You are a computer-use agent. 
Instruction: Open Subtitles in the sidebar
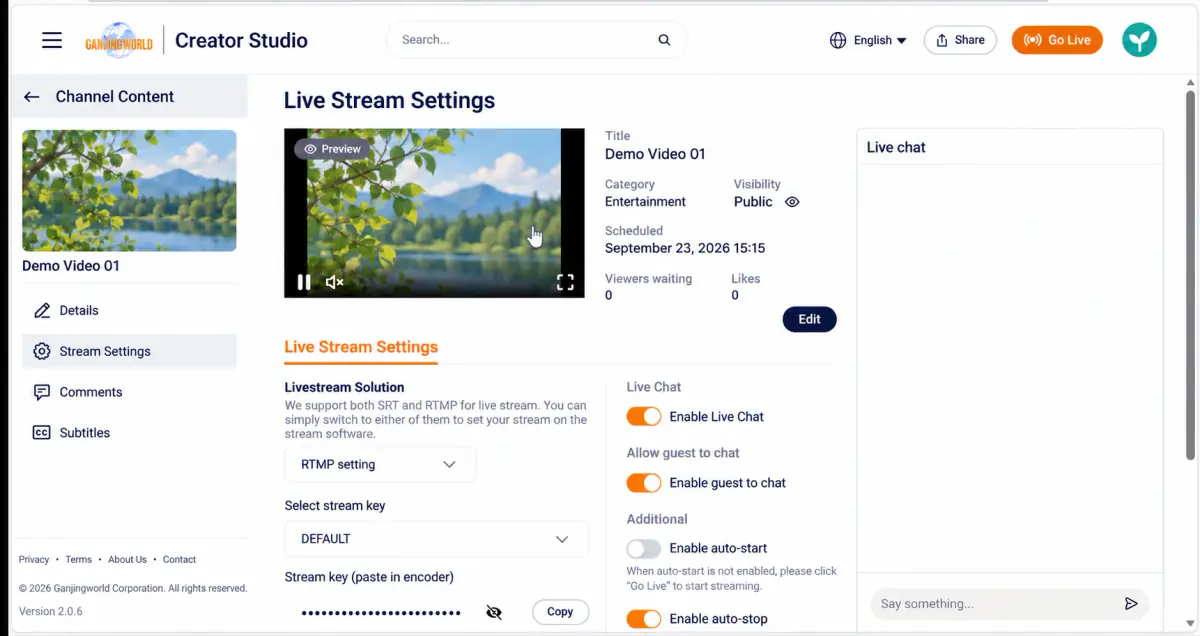129,433
